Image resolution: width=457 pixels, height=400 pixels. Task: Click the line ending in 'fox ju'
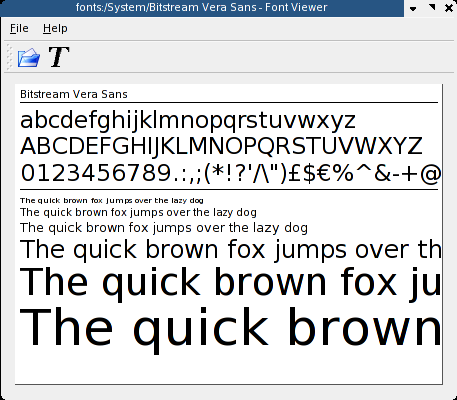pyautogui.click(x=231, y=283)
